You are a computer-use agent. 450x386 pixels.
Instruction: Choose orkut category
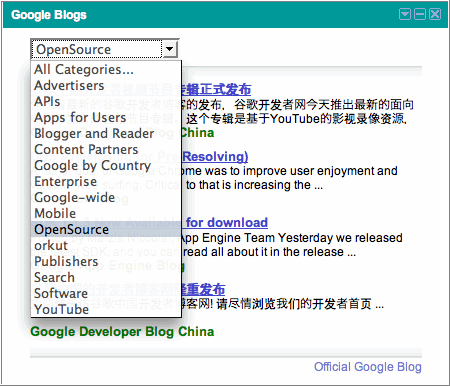tap(106, 245)
